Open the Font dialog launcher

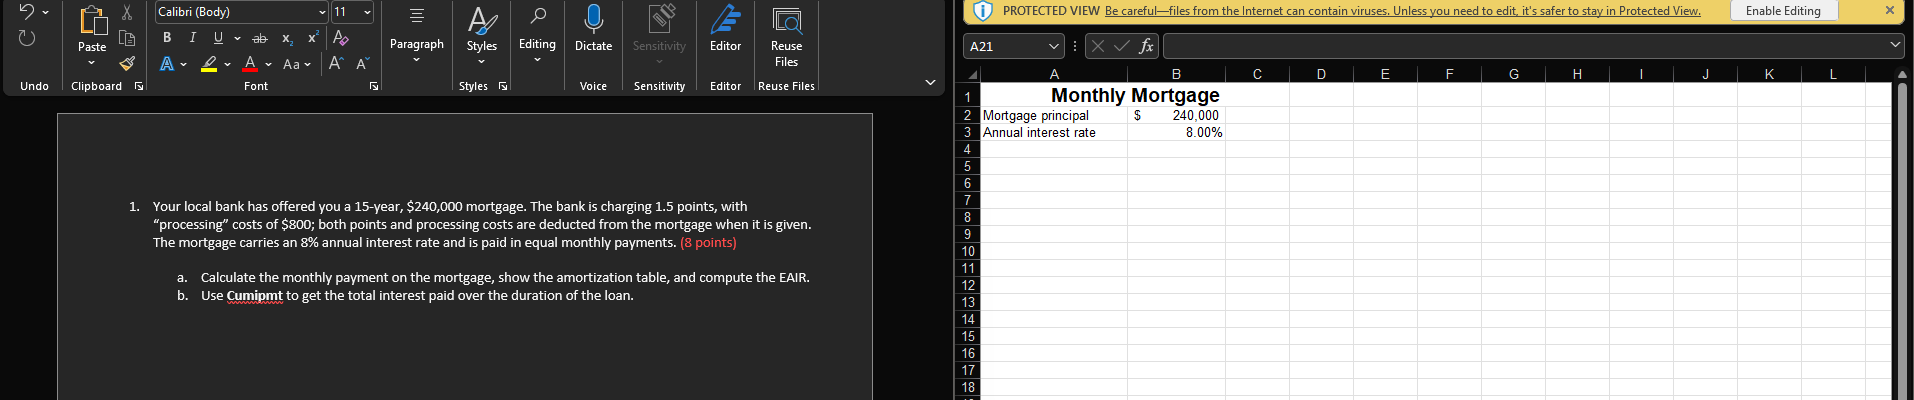click(374, 87)
